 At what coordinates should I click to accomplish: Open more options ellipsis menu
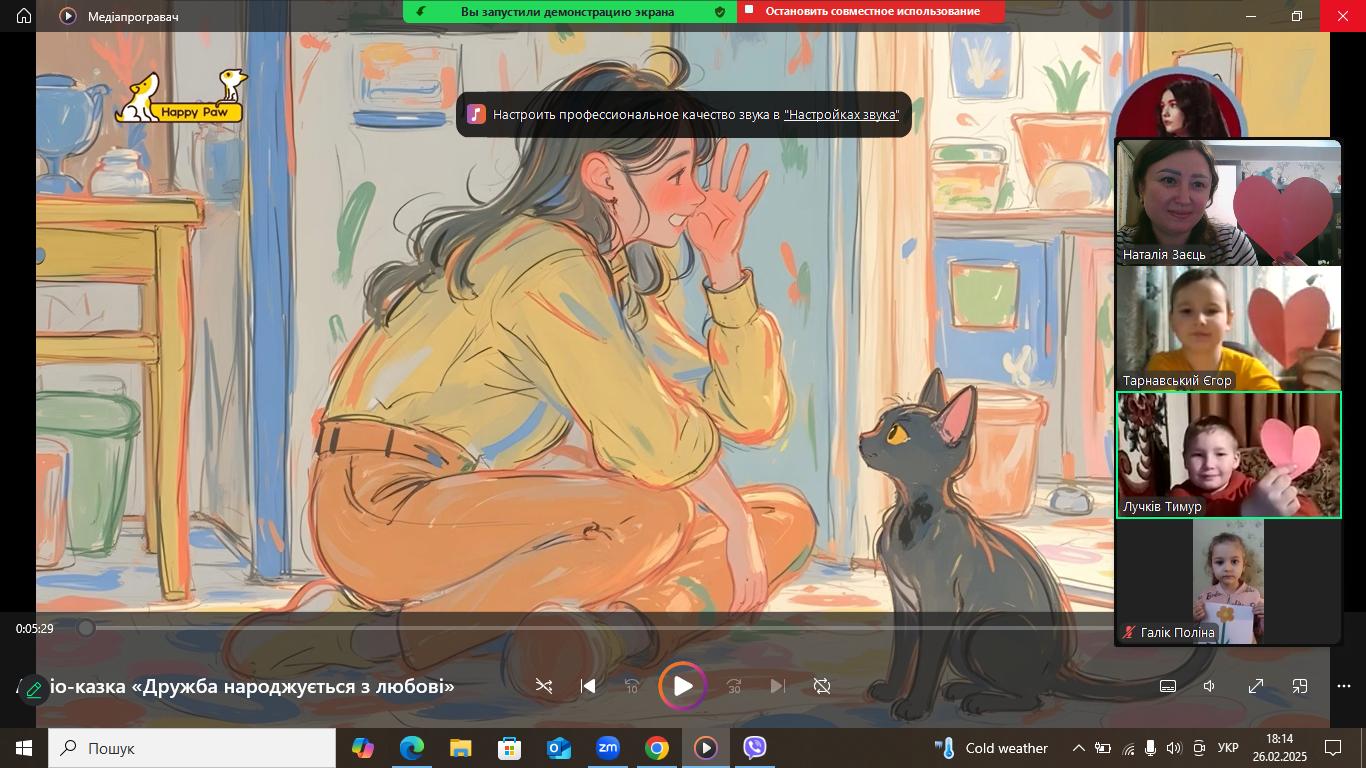[1344, 686]
